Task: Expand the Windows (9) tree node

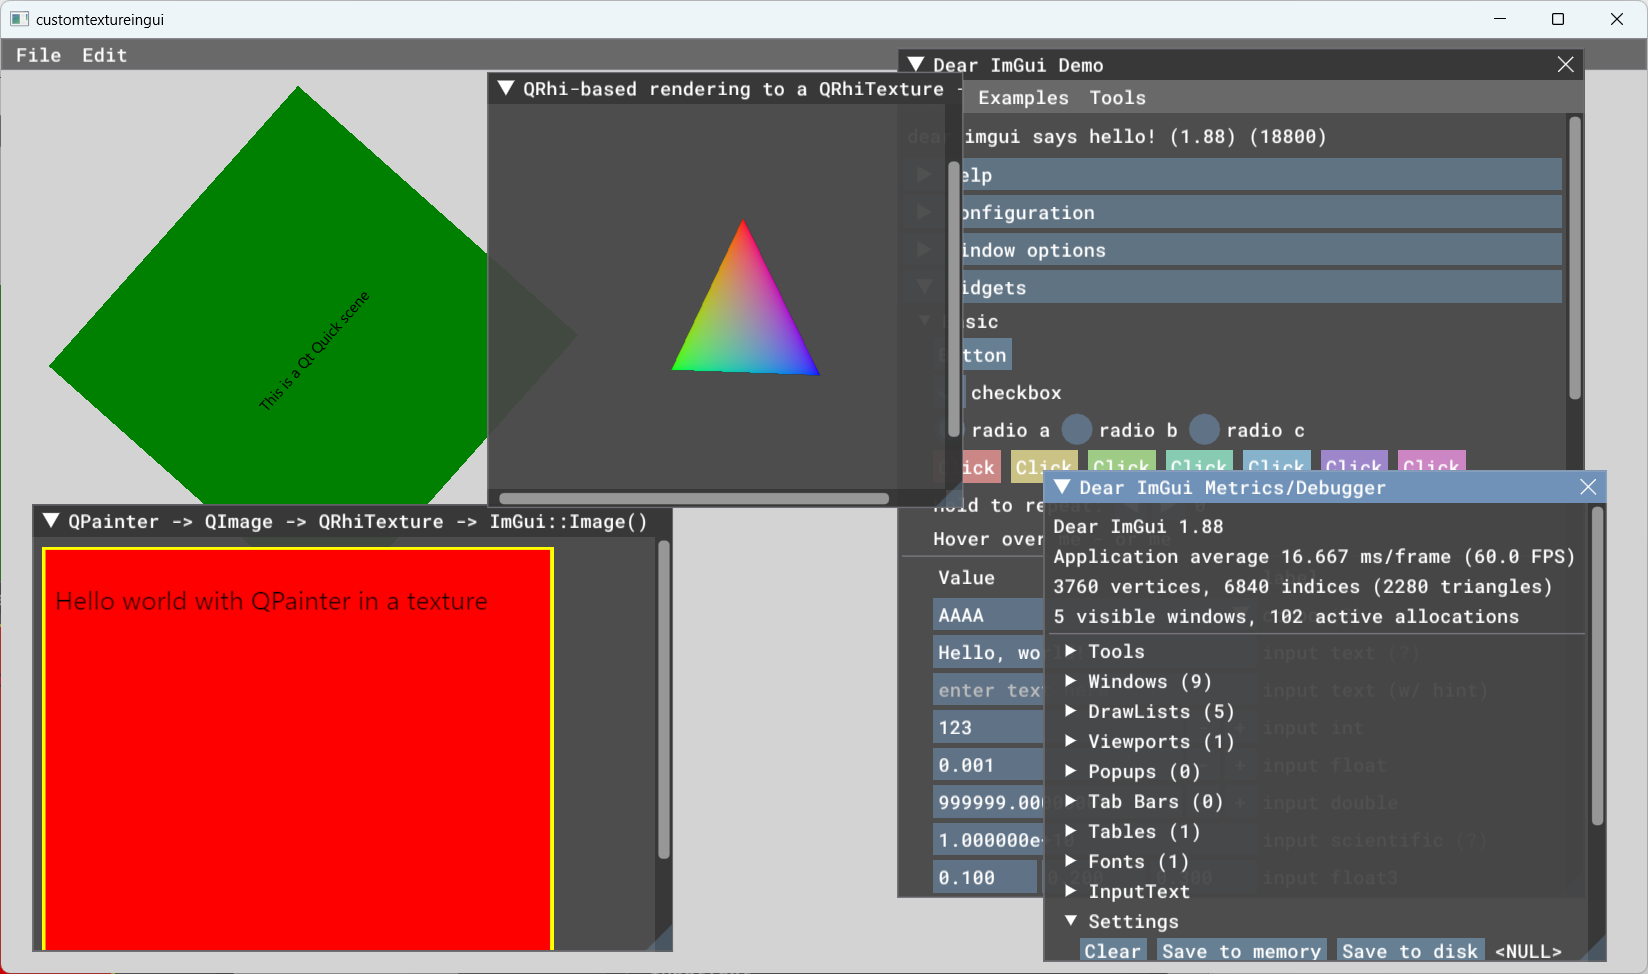Action: point(1071,681)
